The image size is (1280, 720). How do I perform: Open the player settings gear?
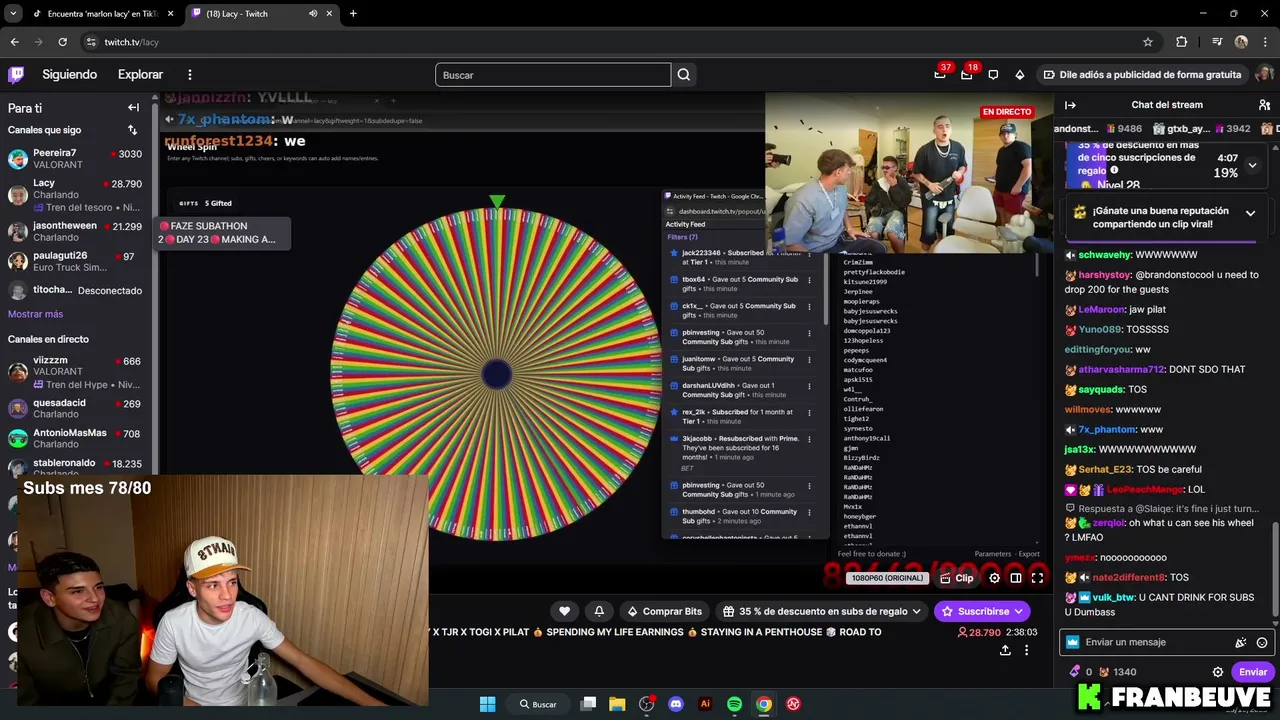[994, 578]
